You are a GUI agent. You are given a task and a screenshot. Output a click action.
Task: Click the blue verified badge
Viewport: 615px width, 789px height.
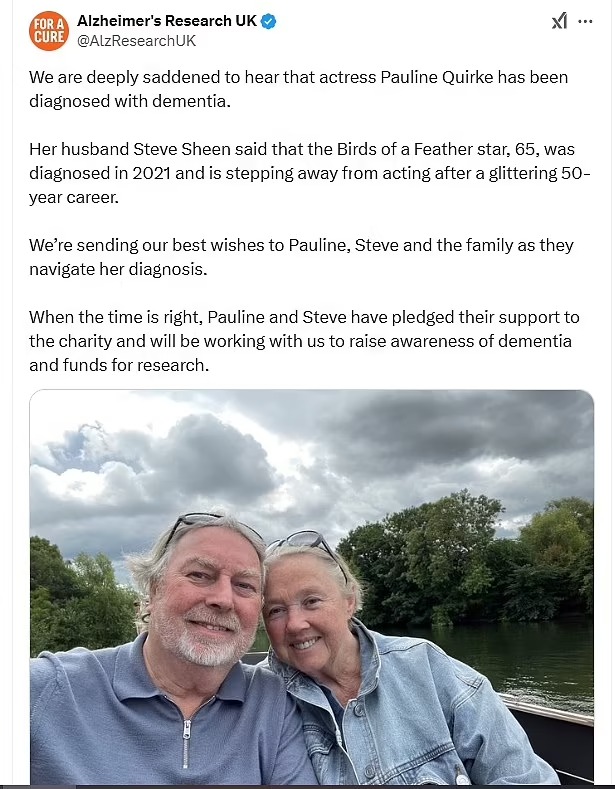pyautogui.click(x=268, y=21)
